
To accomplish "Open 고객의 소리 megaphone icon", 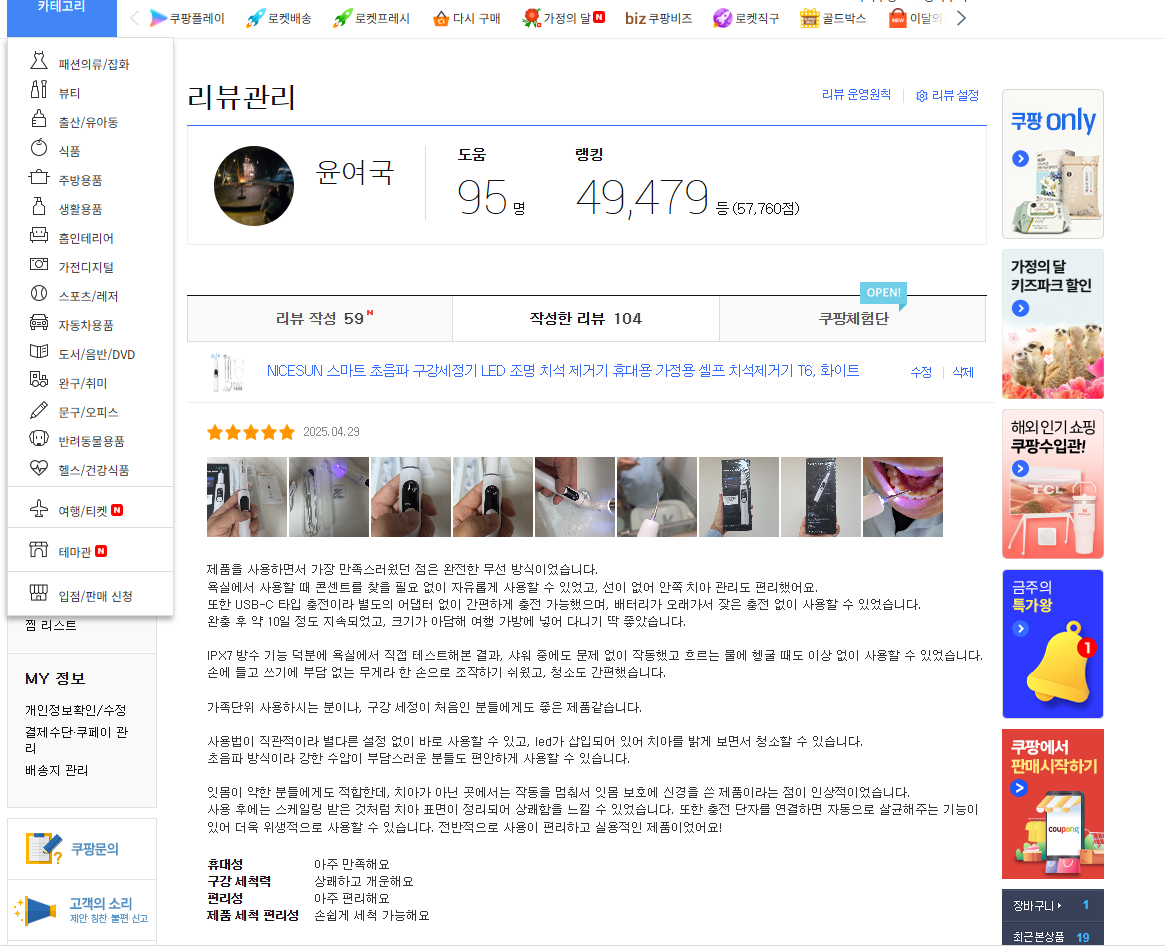I will click(x=36, y=910).
